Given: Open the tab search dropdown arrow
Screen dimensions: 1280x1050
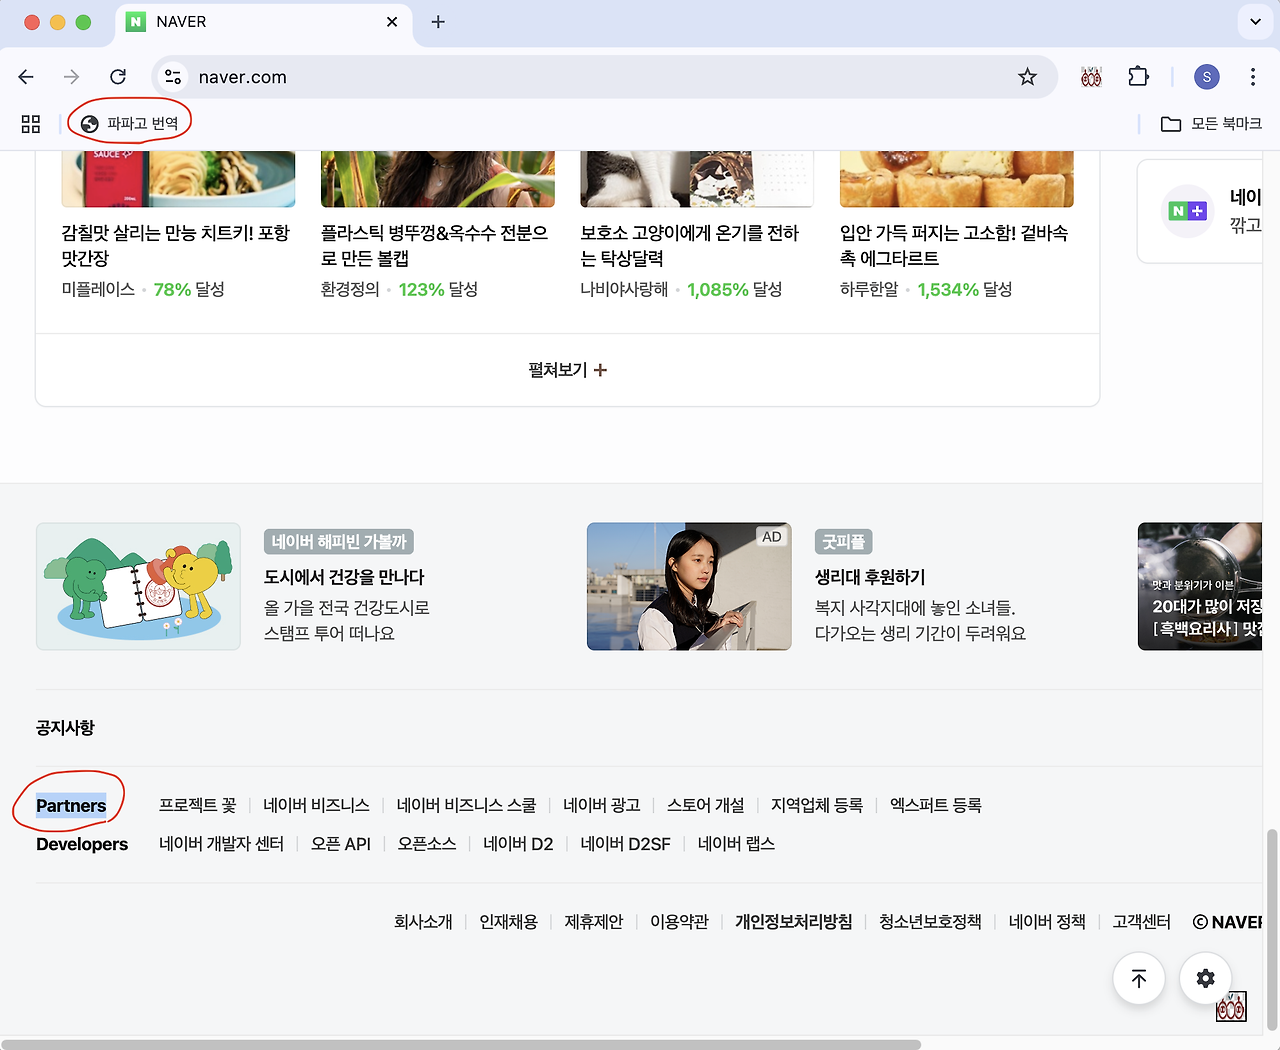Looking at the screenshot, I should pyautogui.click(x=1255, y=21).
